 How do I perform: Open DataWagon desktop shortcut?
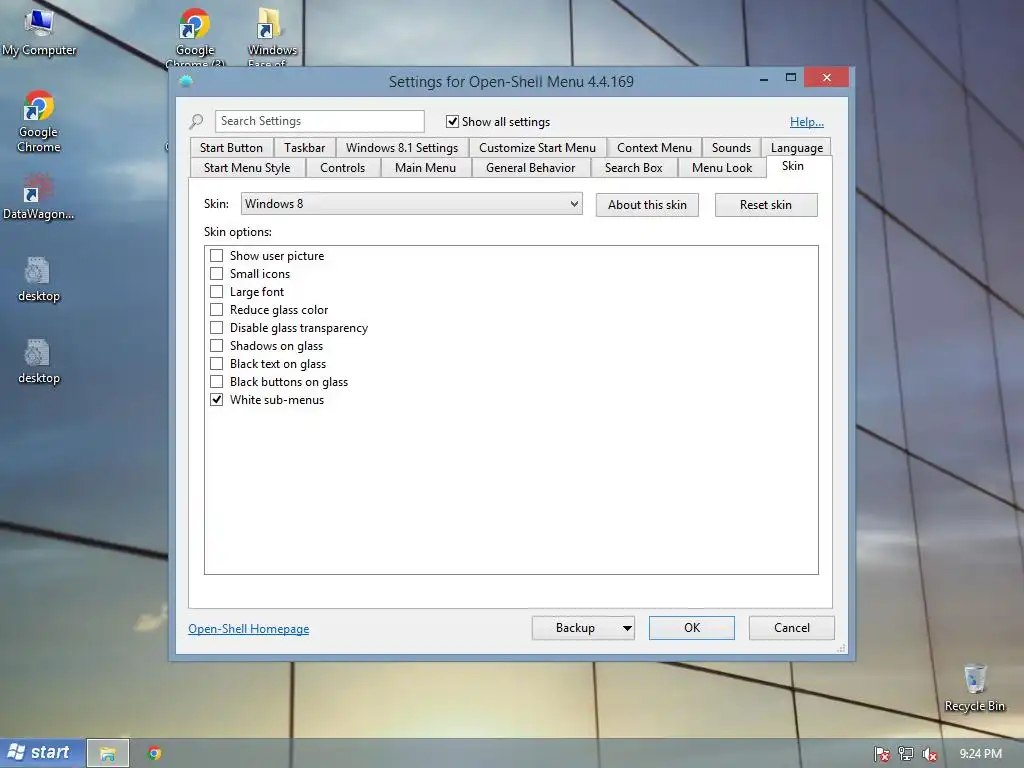click(x=39, y=196)
